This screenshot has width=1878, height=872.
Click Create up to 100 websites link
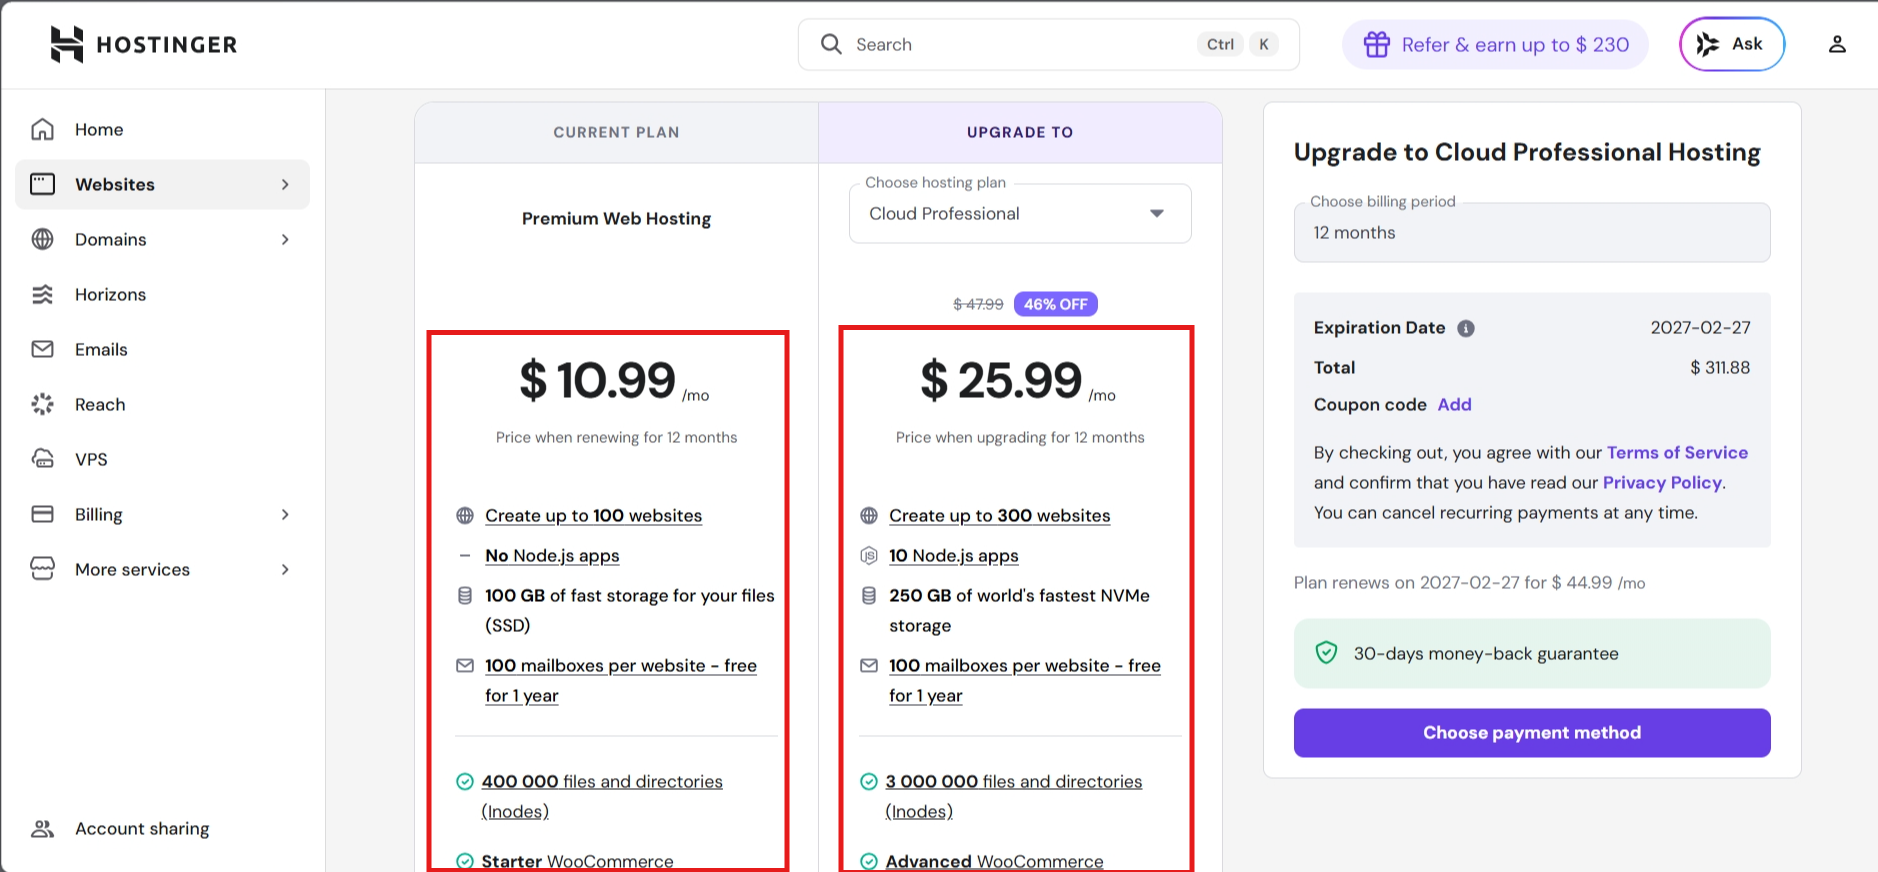tap(593, 516)
